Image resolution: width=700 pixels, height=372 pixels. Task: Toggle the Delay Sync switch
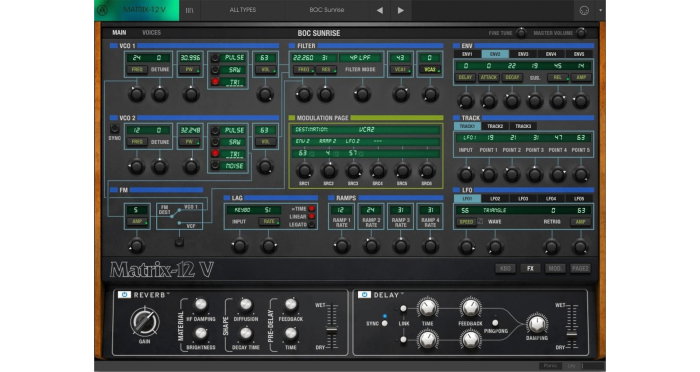tap(384, 323)
